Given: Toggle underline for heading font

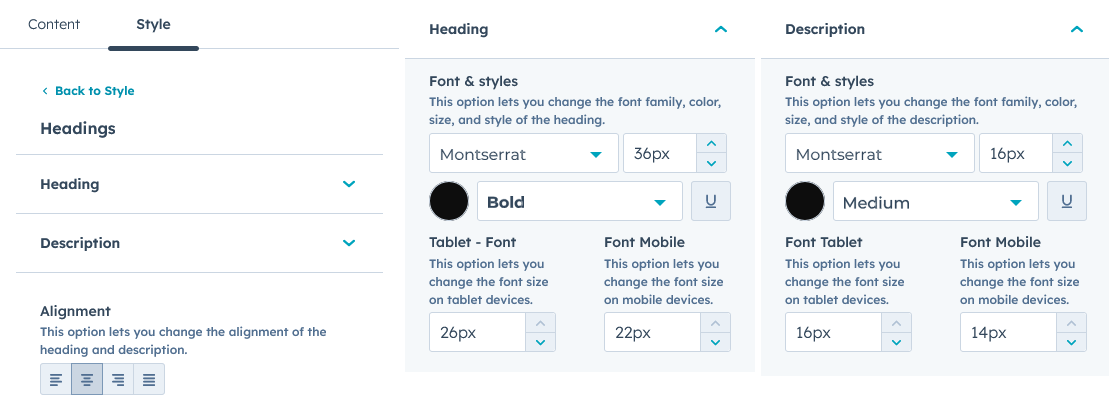Looking at the screenshot, I should coord(711,202).
